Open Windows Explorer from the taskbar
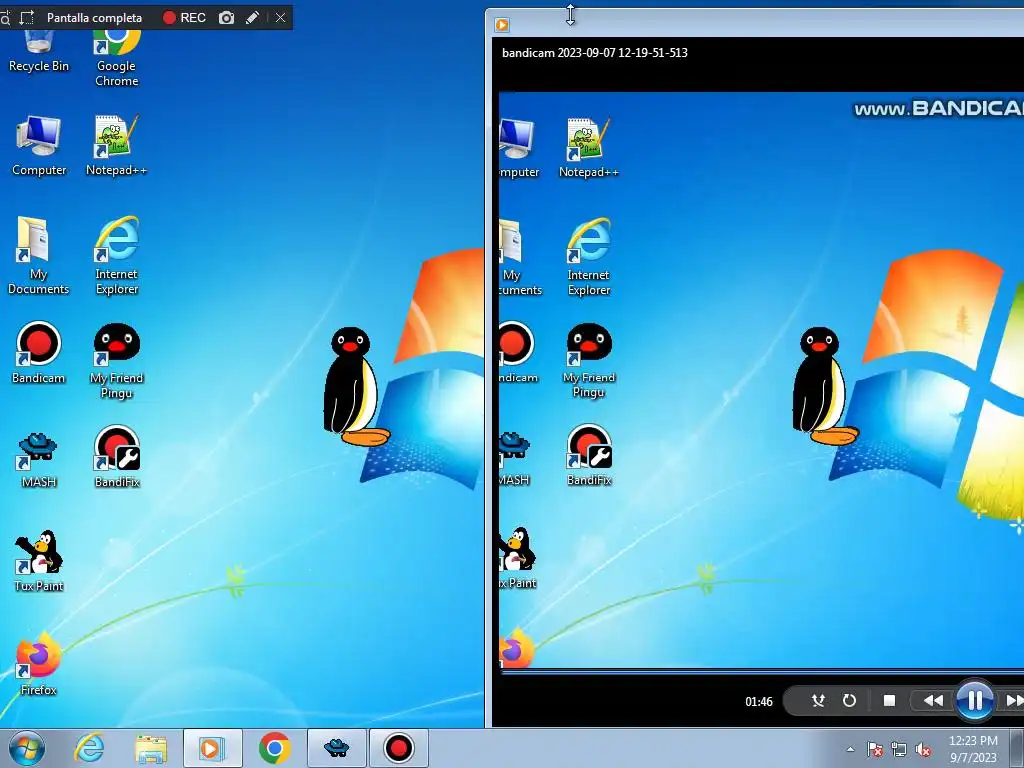This screenshot has width=1024, height=768. tap(151, 748)
